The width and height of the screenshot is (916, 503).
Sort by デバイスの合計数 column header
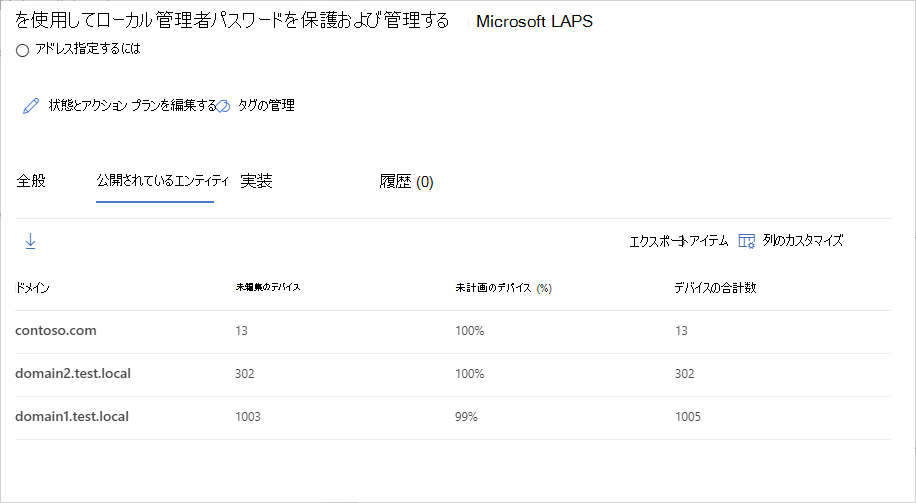tap(714, 288)
